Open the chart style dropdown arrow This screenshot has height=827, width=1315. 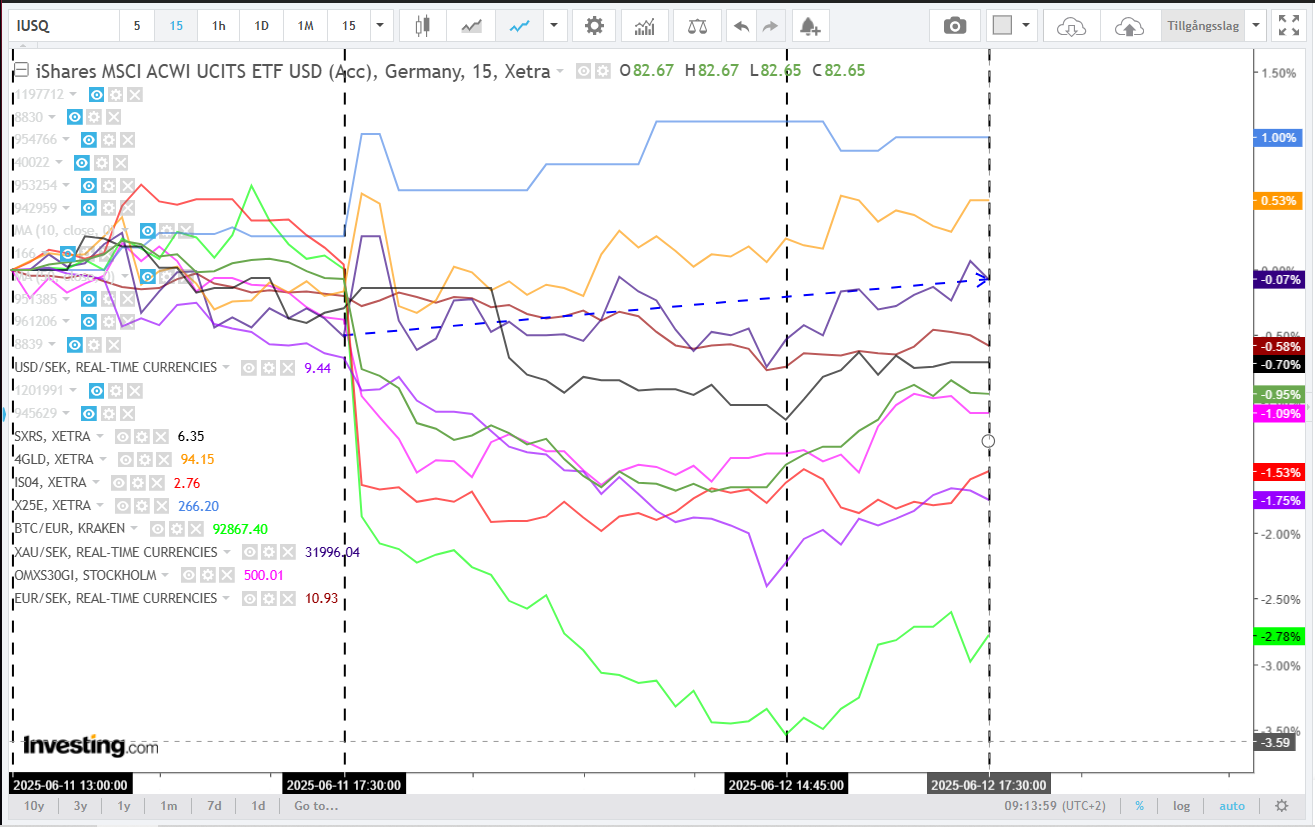pyautogui.click(x=552, y=26)
